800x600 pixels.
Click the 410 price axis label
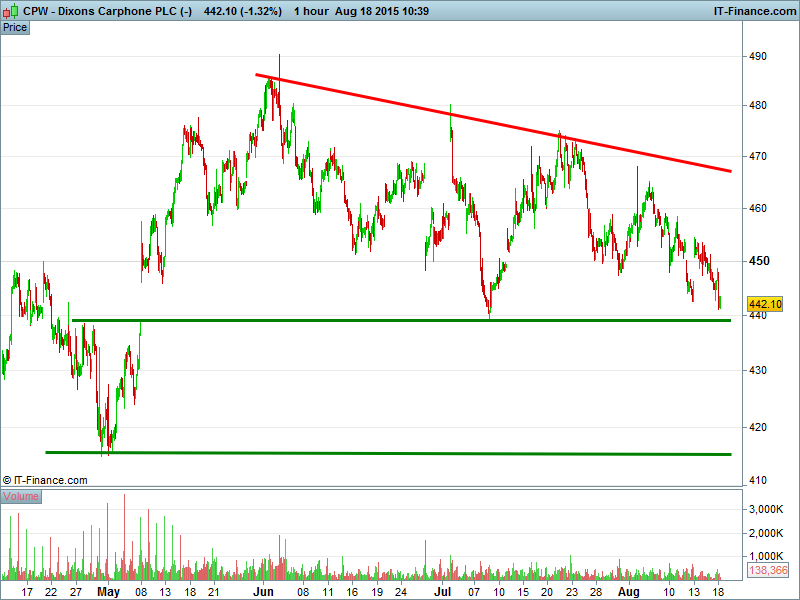pyautogui.click(x=758, y=480)
